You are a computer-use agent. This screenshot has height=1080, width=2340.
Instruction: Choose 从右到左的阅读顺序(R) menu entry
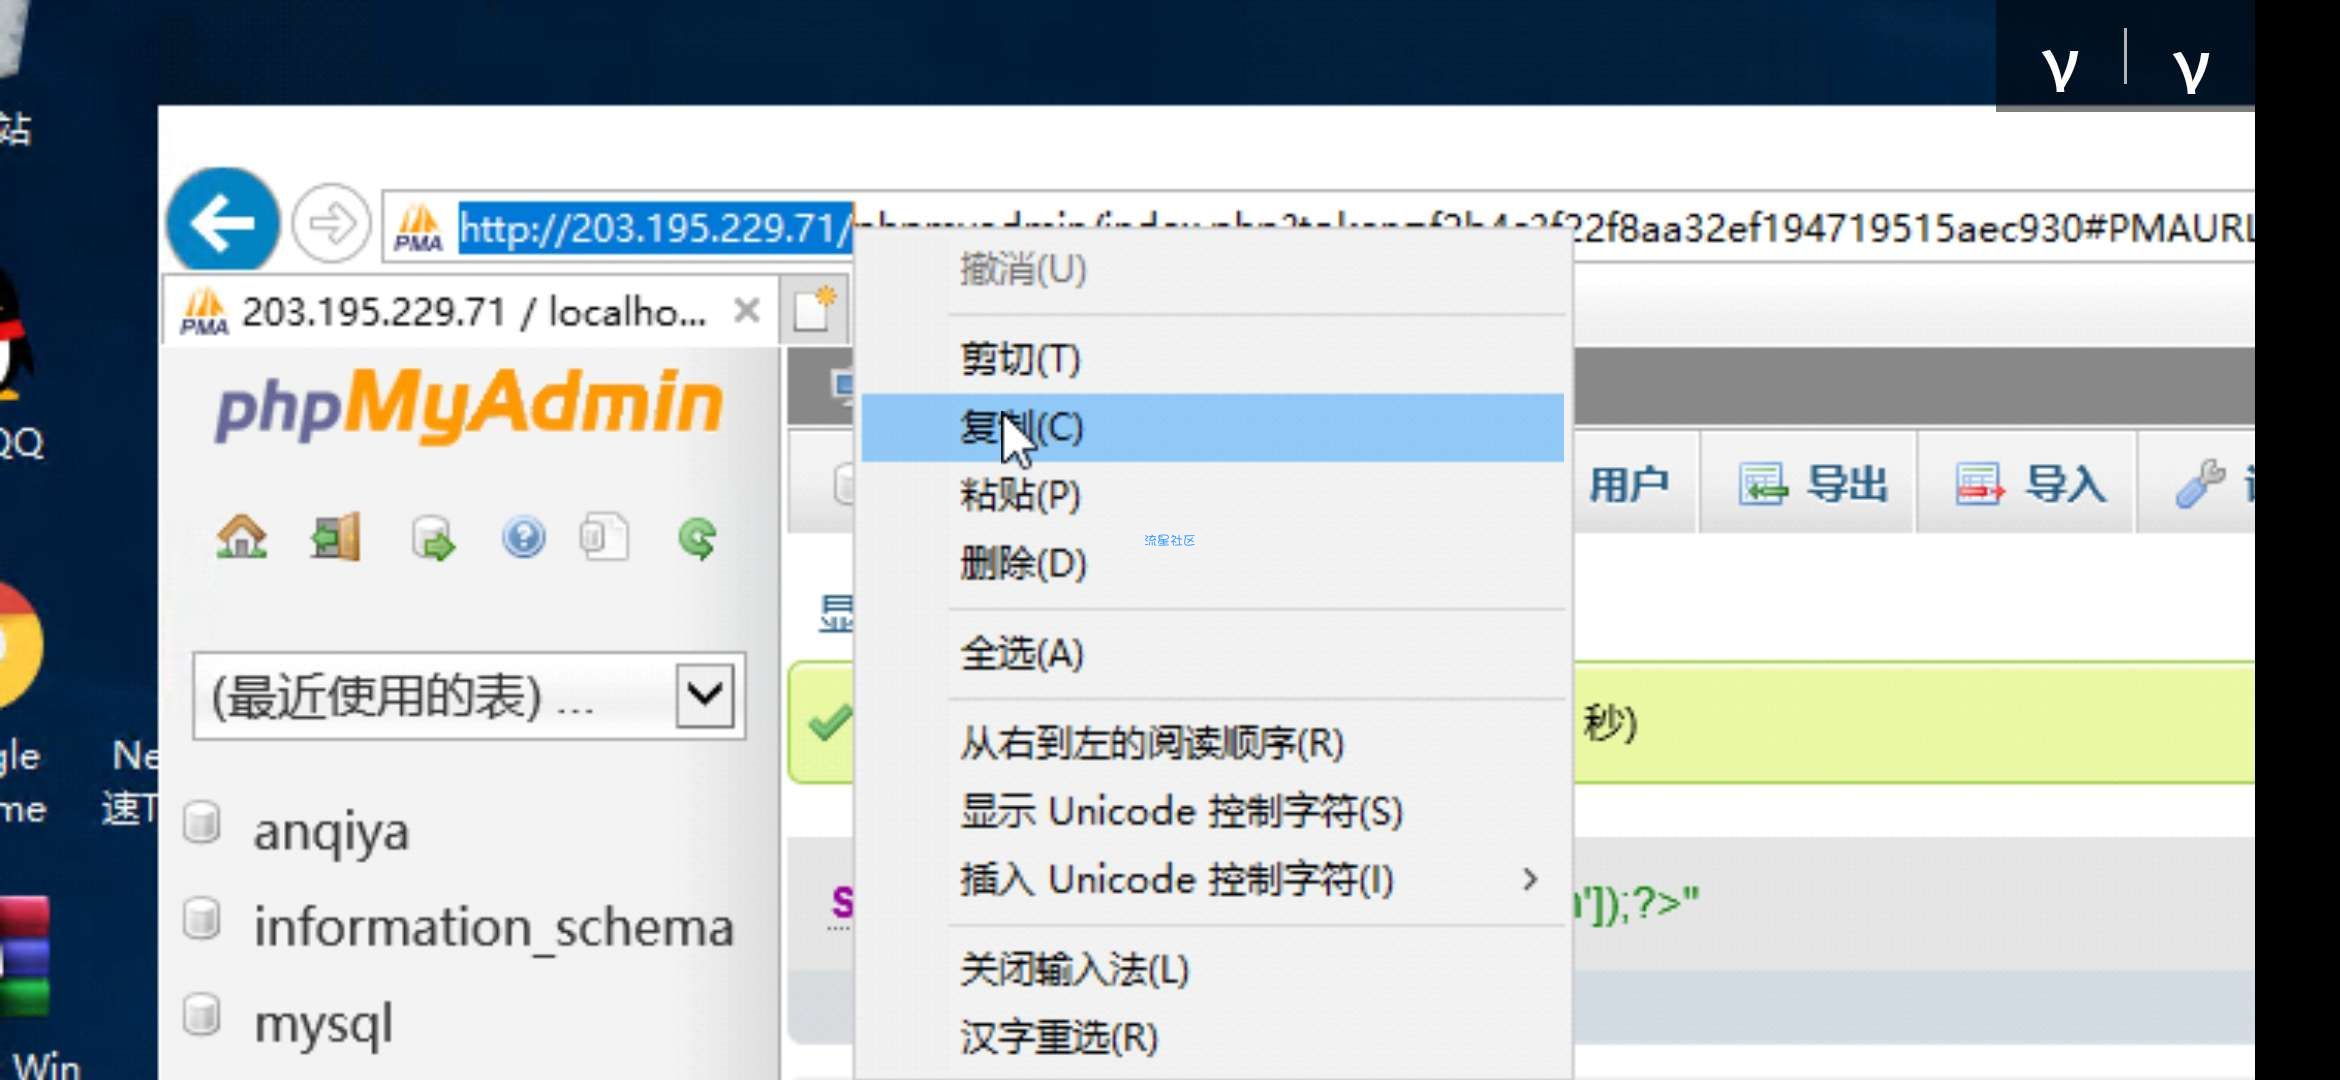click(1212, 743)
